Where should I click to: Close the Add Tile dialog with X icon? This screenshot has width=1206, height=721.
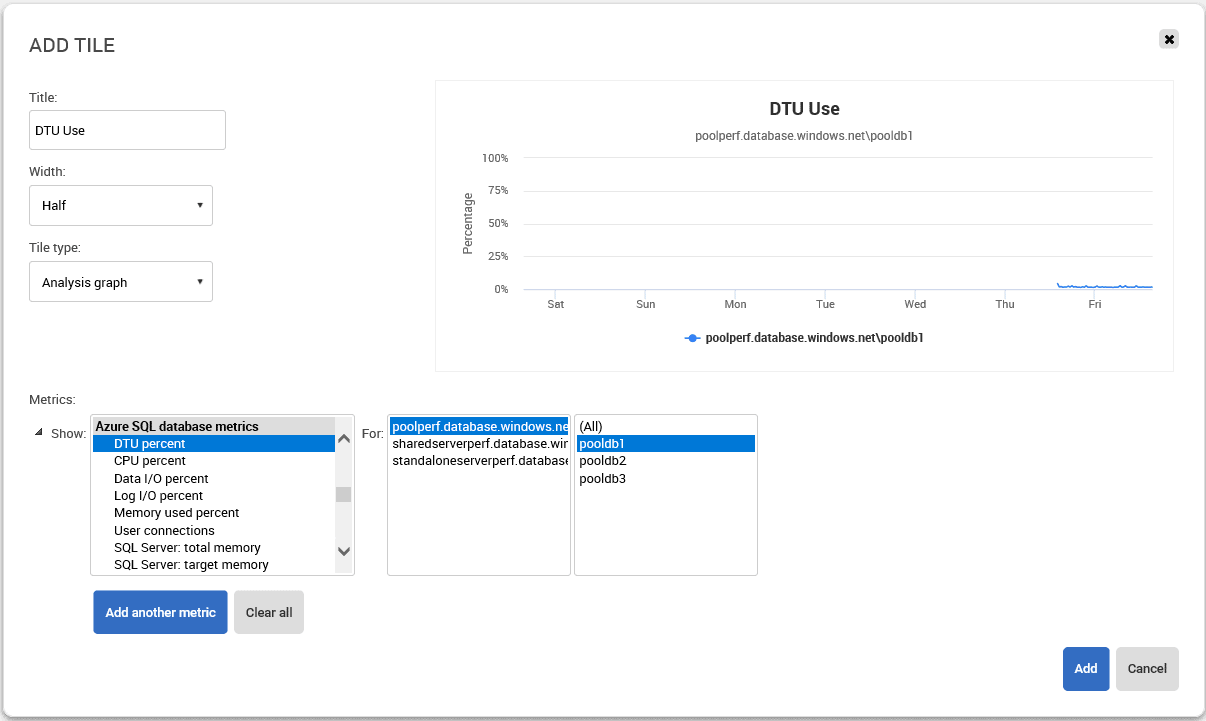[1169, 39]
